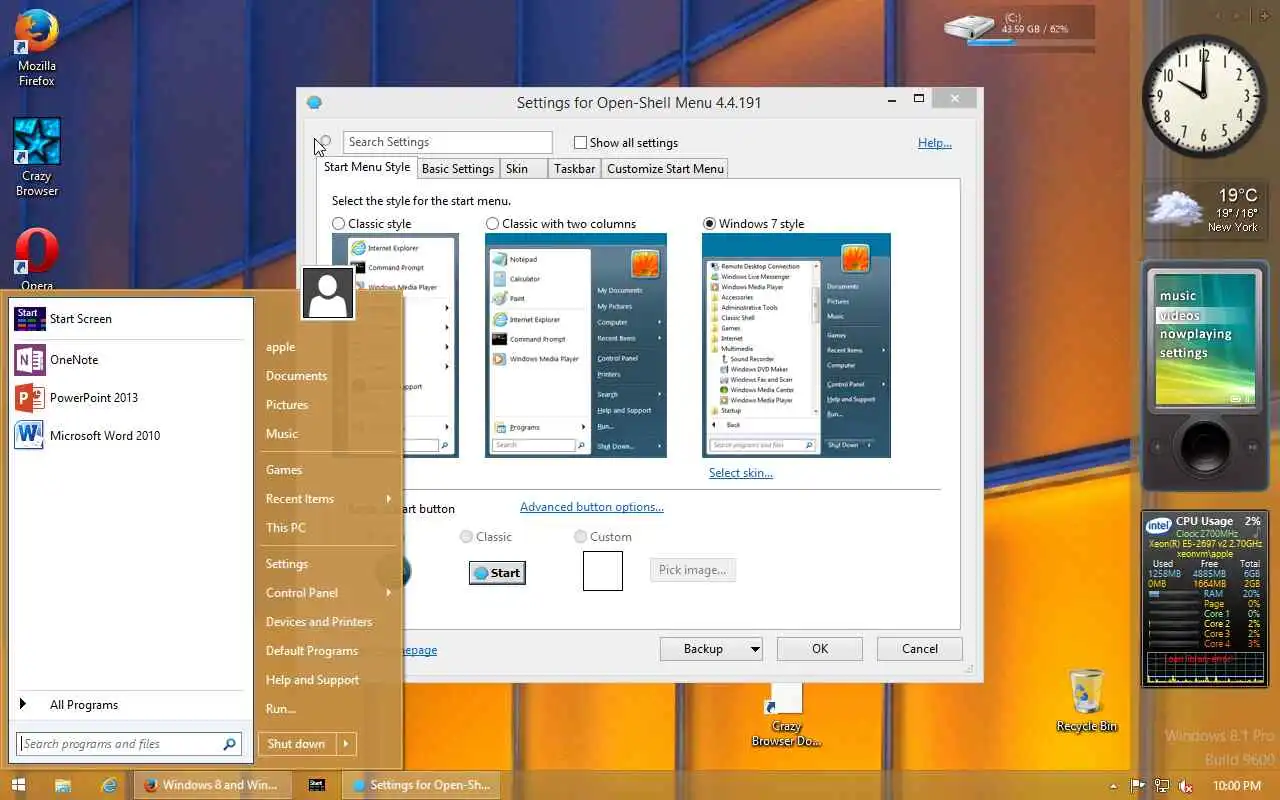The image size is (1280, 800).
Task: Click the Search Settings field
Action: (447, 142)
